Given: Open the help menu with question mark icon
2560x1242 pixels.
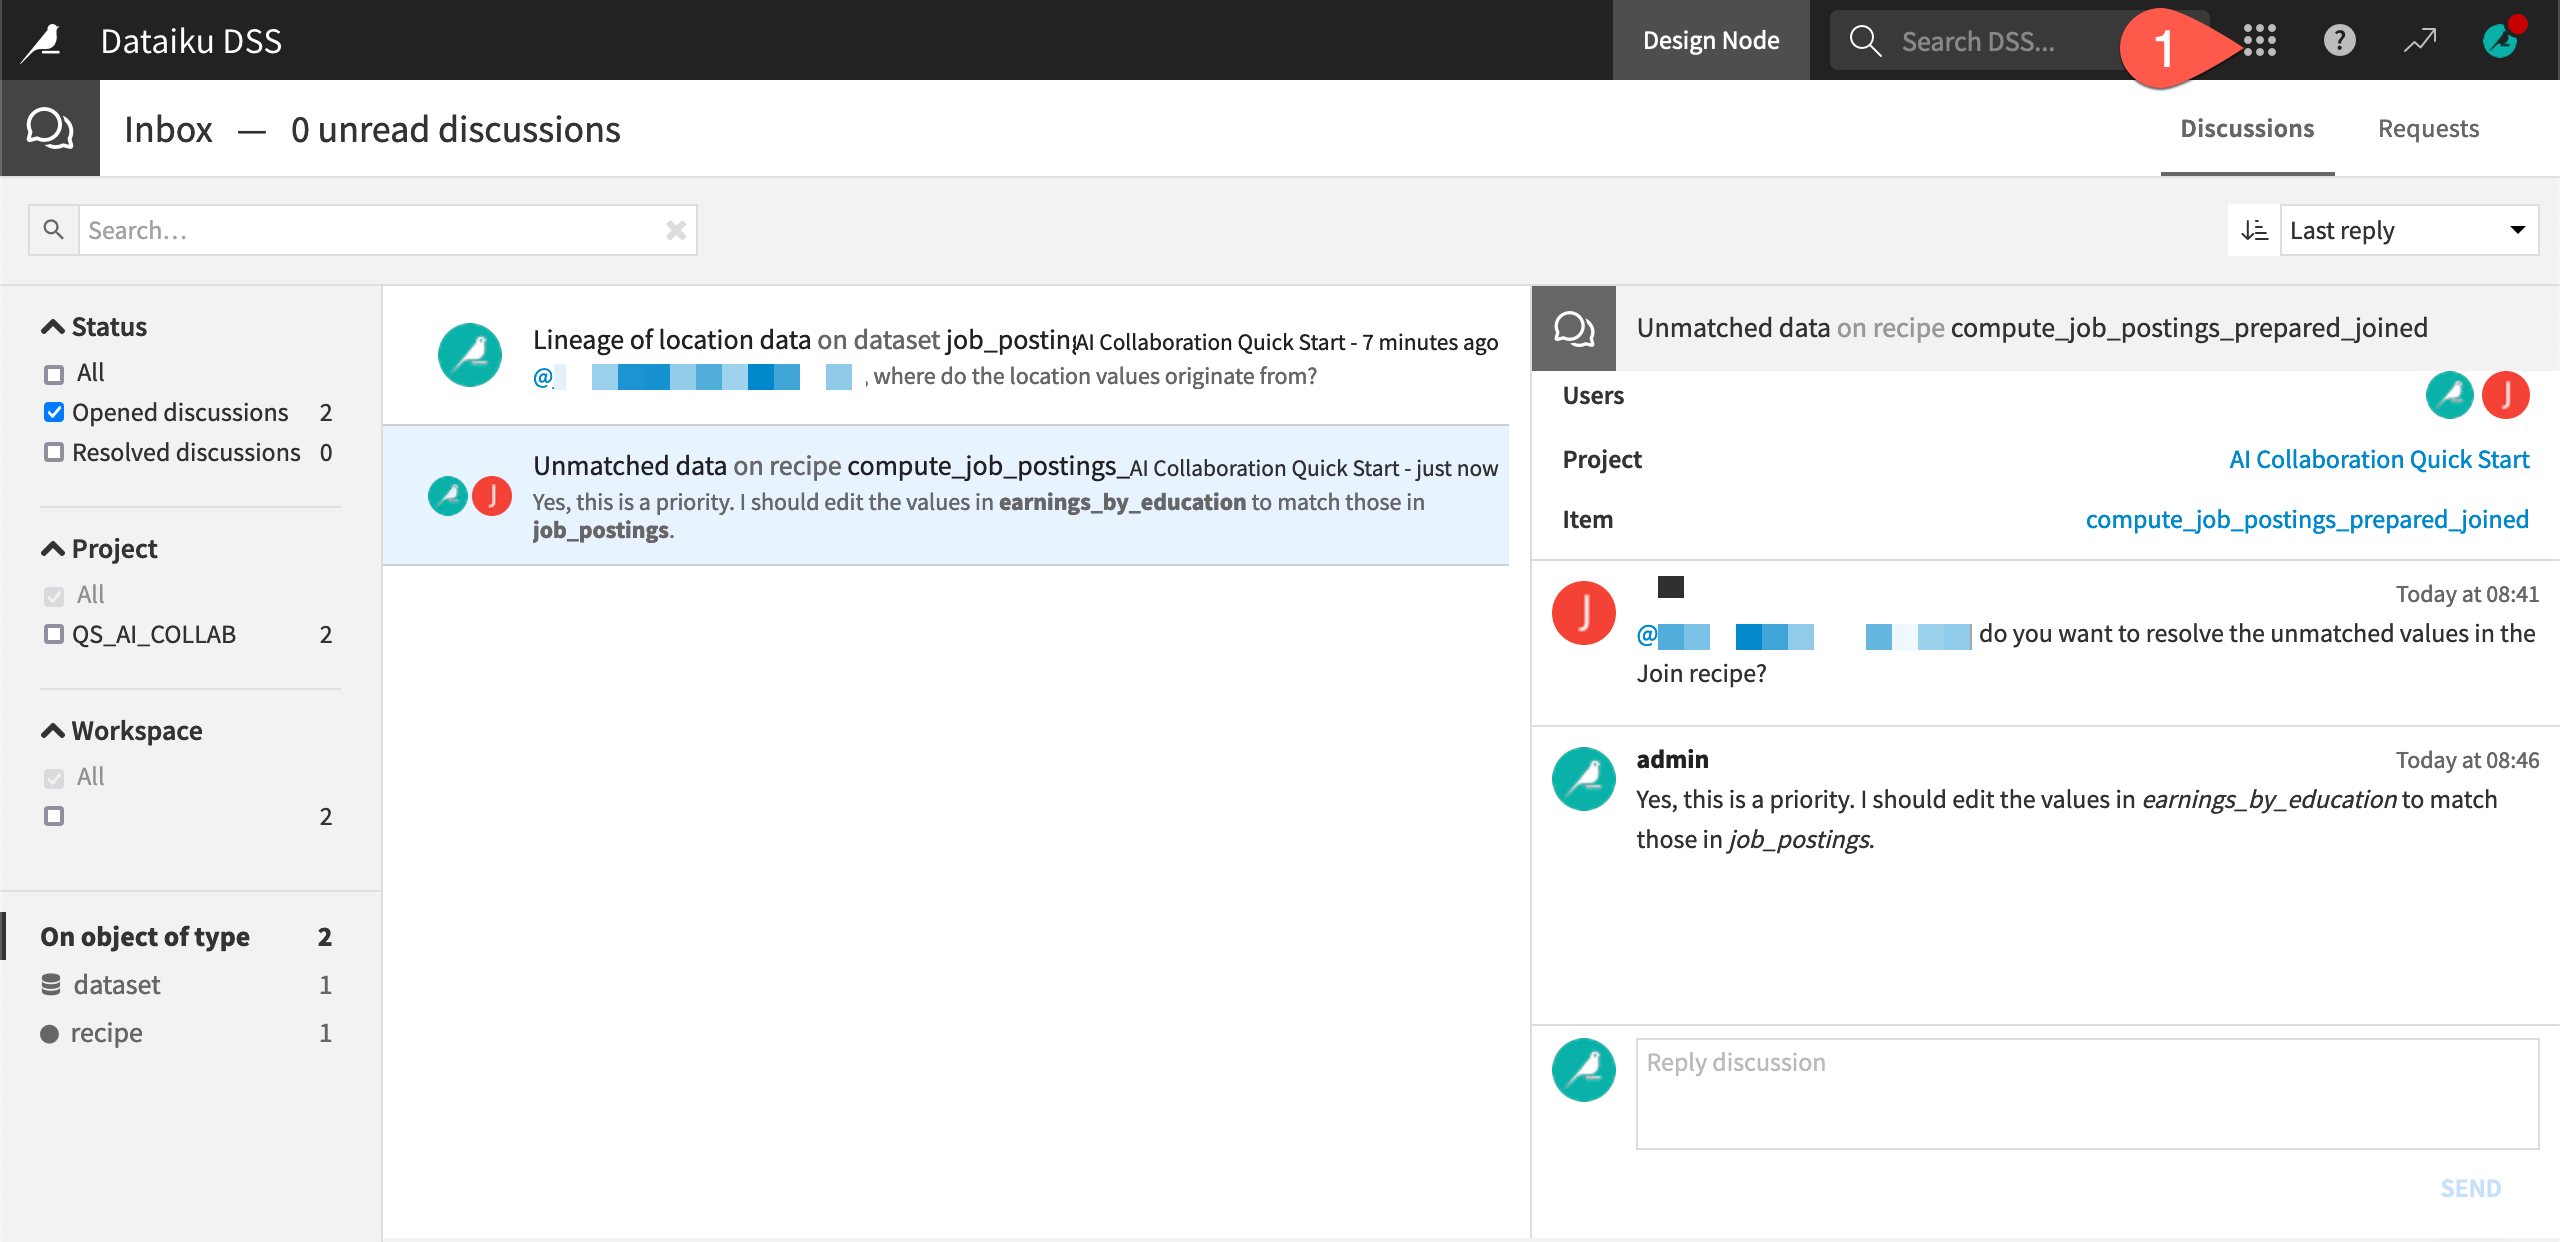Looking at the screenshot, I should pos(2339,40).
